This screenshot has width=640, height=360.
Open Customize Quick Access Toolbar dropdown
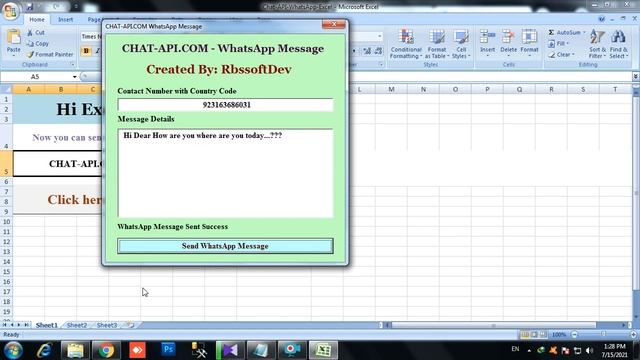[x=76, y=7]
